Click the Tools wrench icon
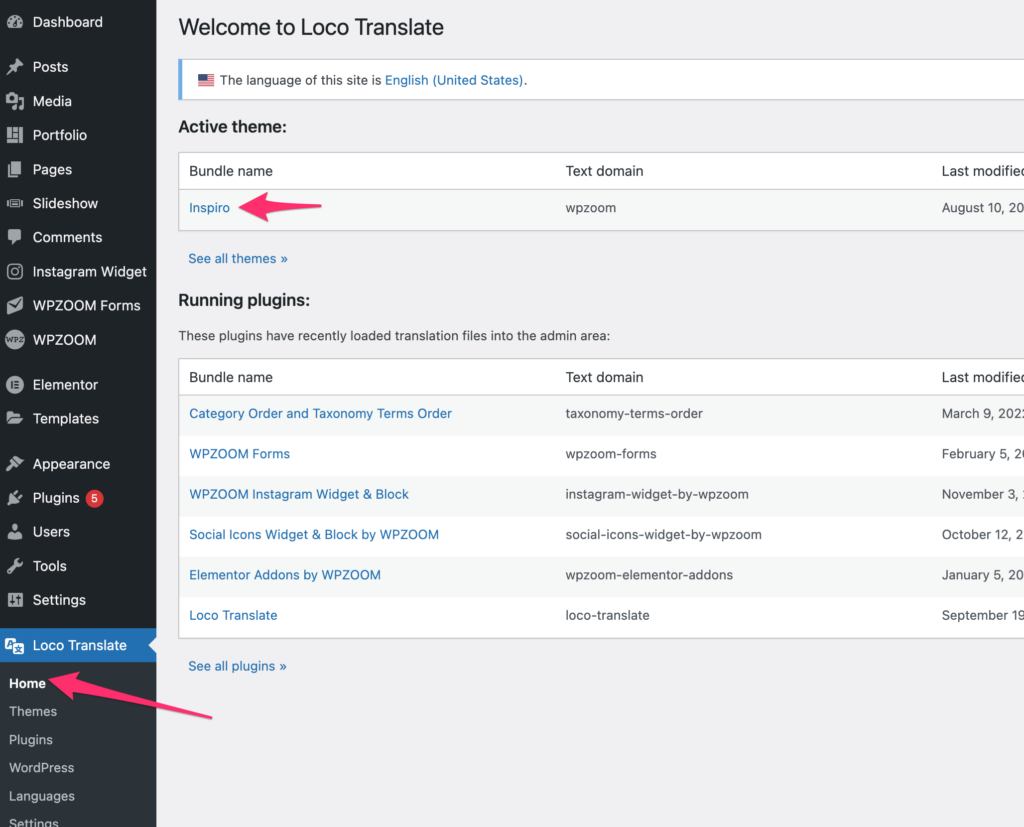Image resolution: width=1024 pixels, height=827 pixels. click(x=15, y=566)
